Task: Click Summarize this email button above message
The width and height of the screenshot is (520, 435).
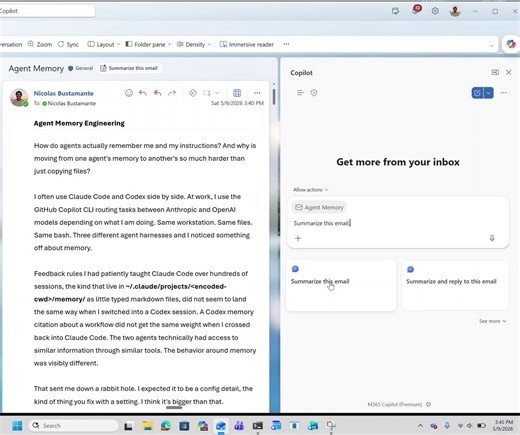Action: click(129, 68)
